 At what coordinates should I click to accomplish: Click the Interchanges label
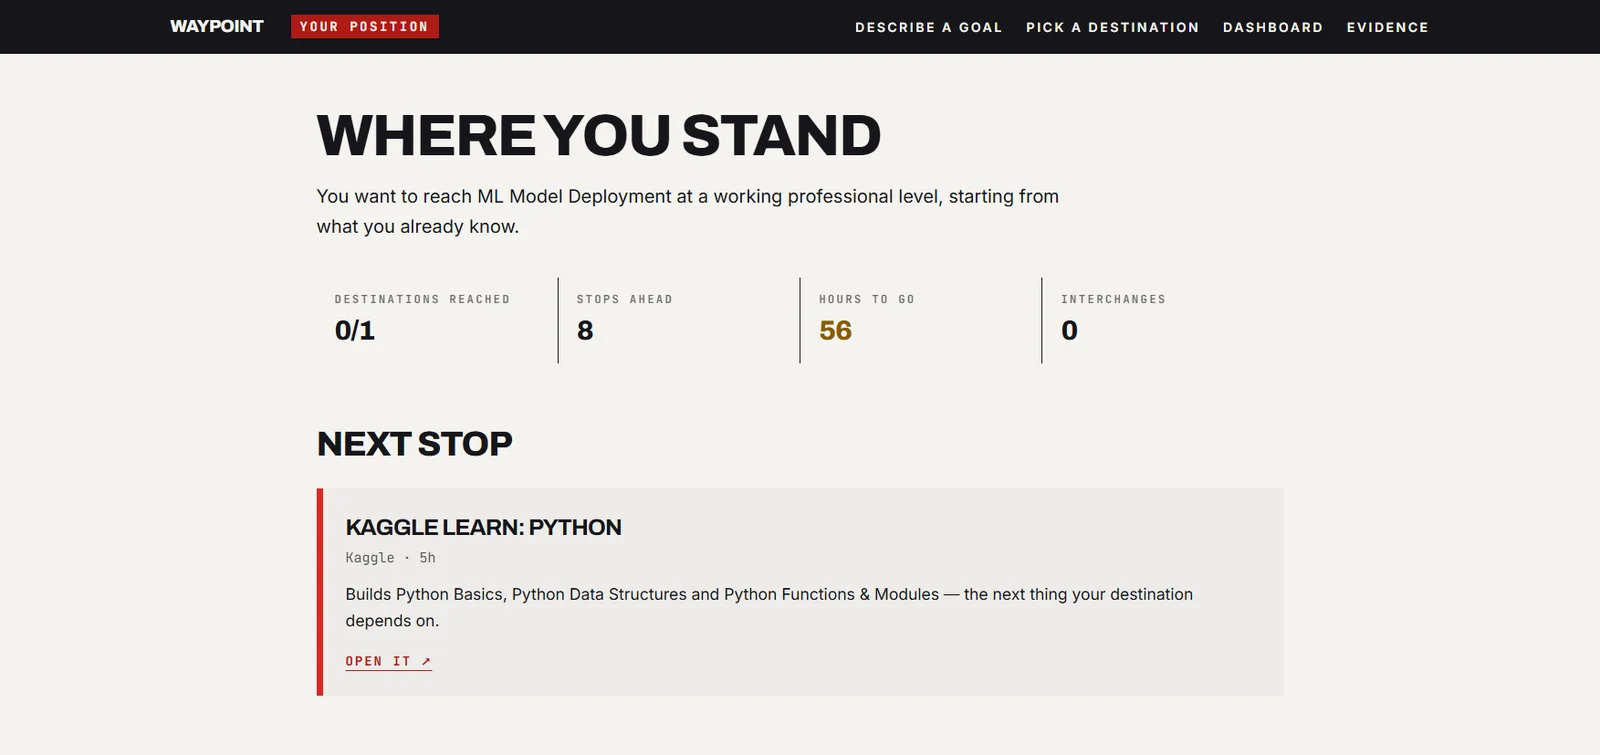tap(1113, 299)
